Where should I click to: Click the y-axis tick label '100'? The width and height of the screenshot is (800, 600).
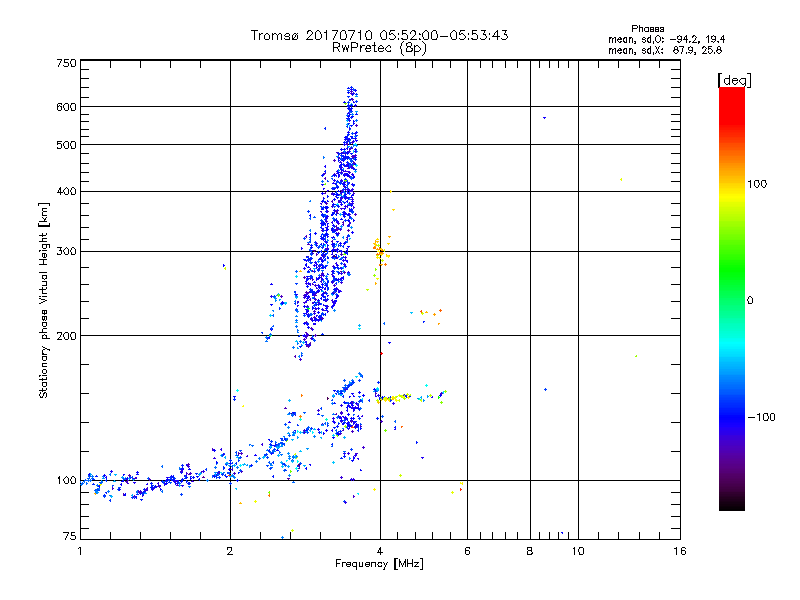click(x=66, y=481)
